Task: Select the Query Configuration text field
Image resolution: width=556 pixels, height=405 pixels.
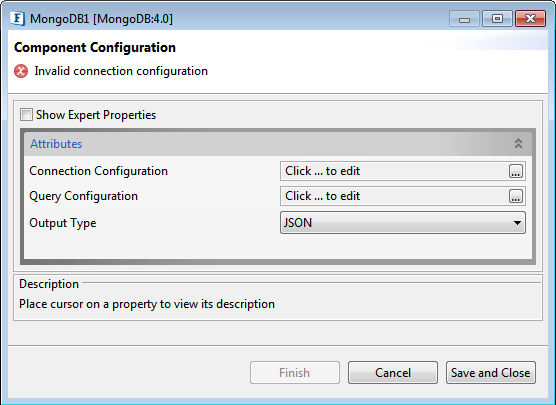Action: point(395,196)
